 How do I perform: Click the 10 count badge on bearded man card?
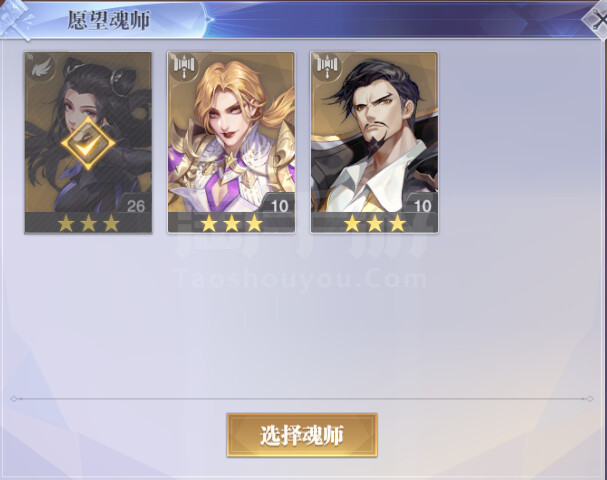pos(422,206)
